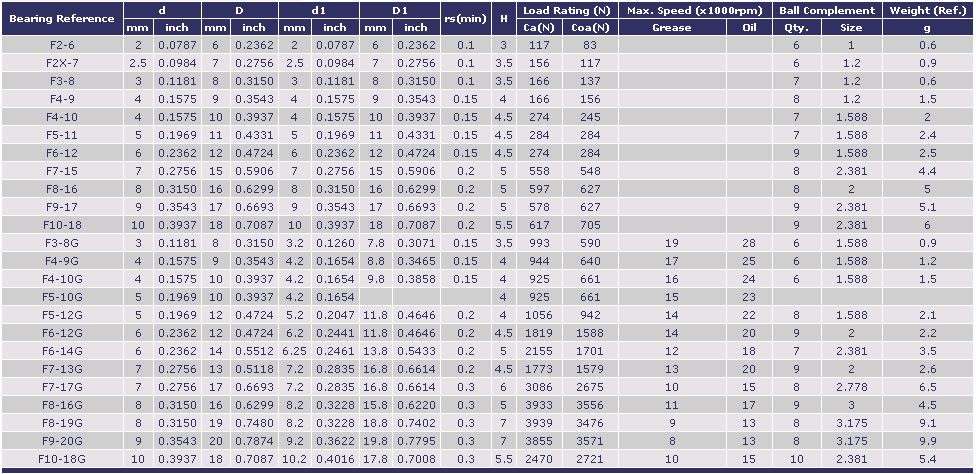Viewport: 976px width, 474px height.
Task: Click the rs(min) column header
Action: pos(465,19)
